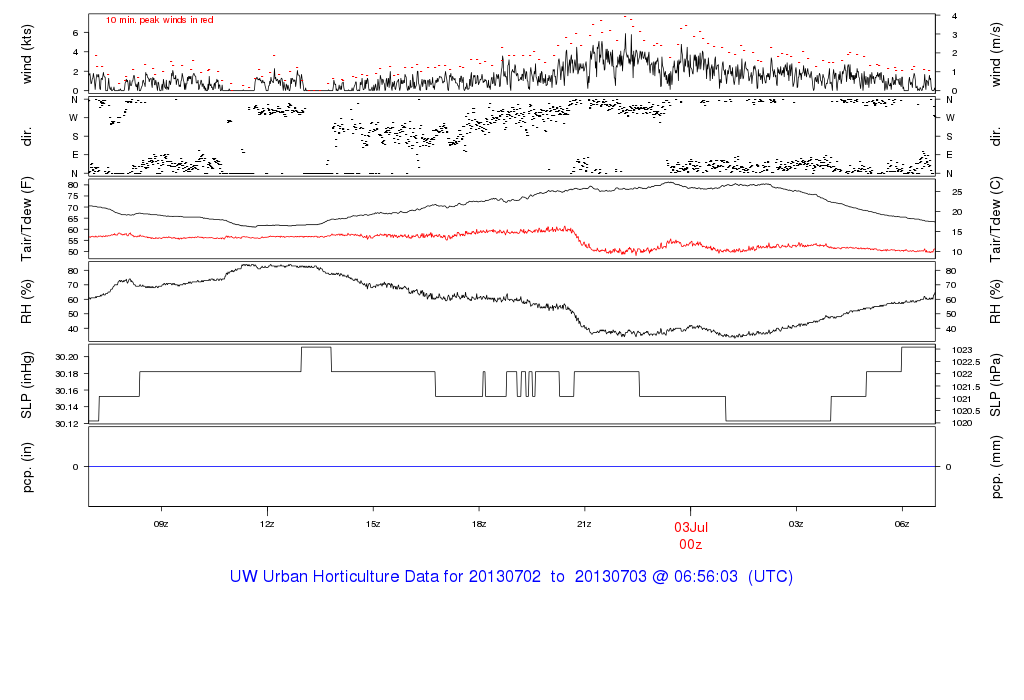Select the '09z' time axis label
This screenshot has height=700, width=1024.
click(161, 524)
